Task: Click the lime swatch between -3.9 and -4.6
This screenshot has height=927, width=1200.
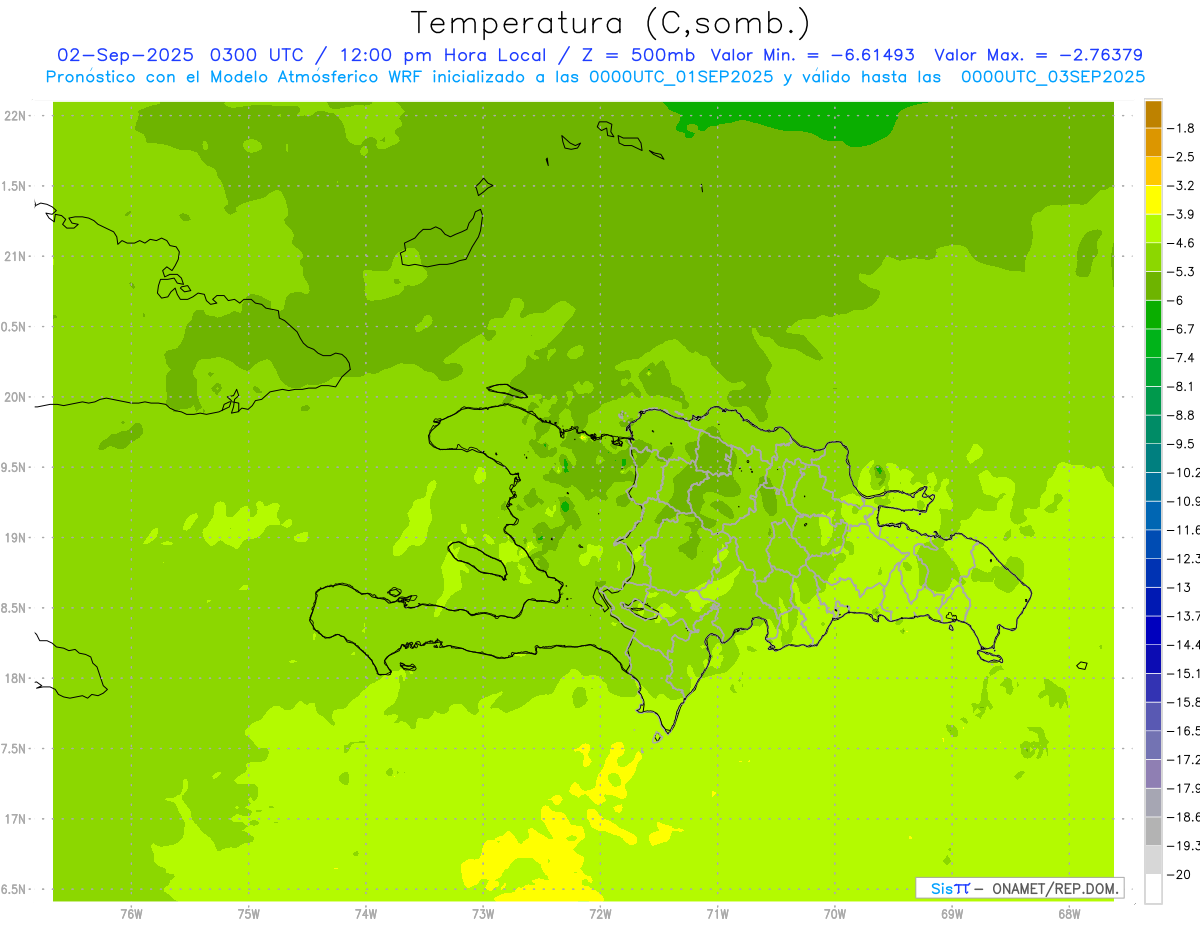Action: click(1153, 229)
